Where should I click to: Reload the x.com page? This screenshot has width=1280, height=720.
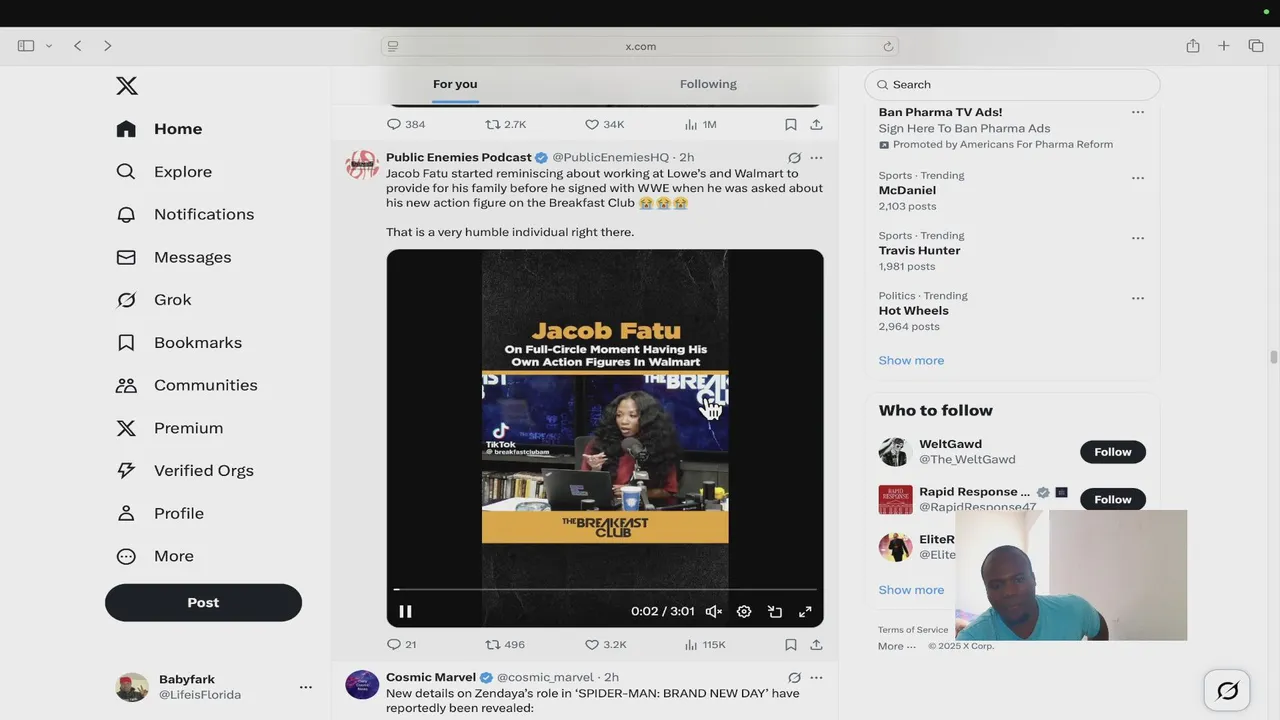(x=888, y=46)
